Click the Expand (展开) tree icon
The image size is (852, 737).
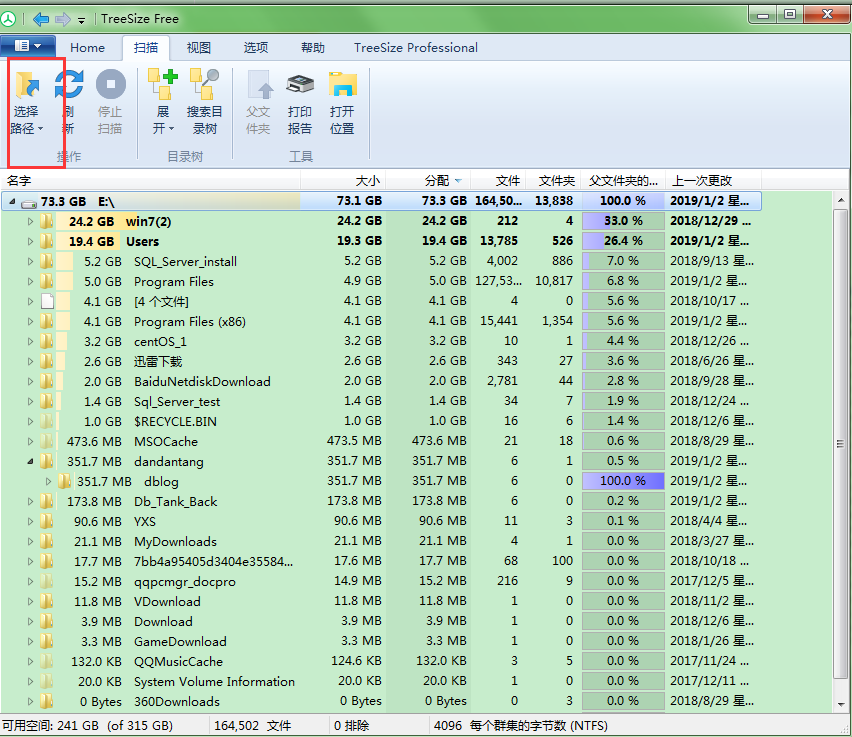coord(162,102)
